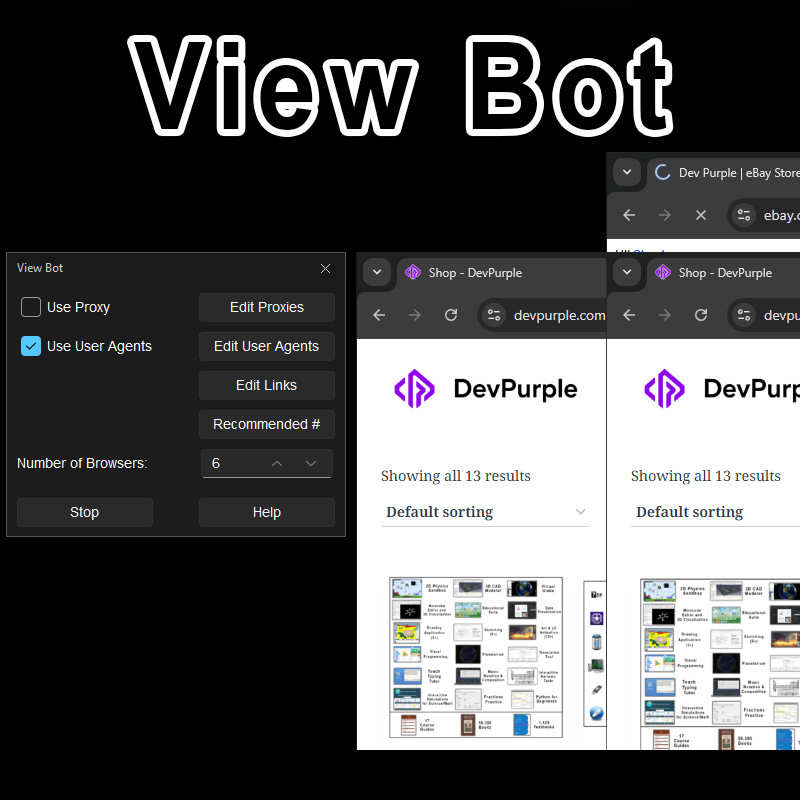800x800 pixels.
Task: Open the Edit Proxies dialog
Action: [267, 307]
